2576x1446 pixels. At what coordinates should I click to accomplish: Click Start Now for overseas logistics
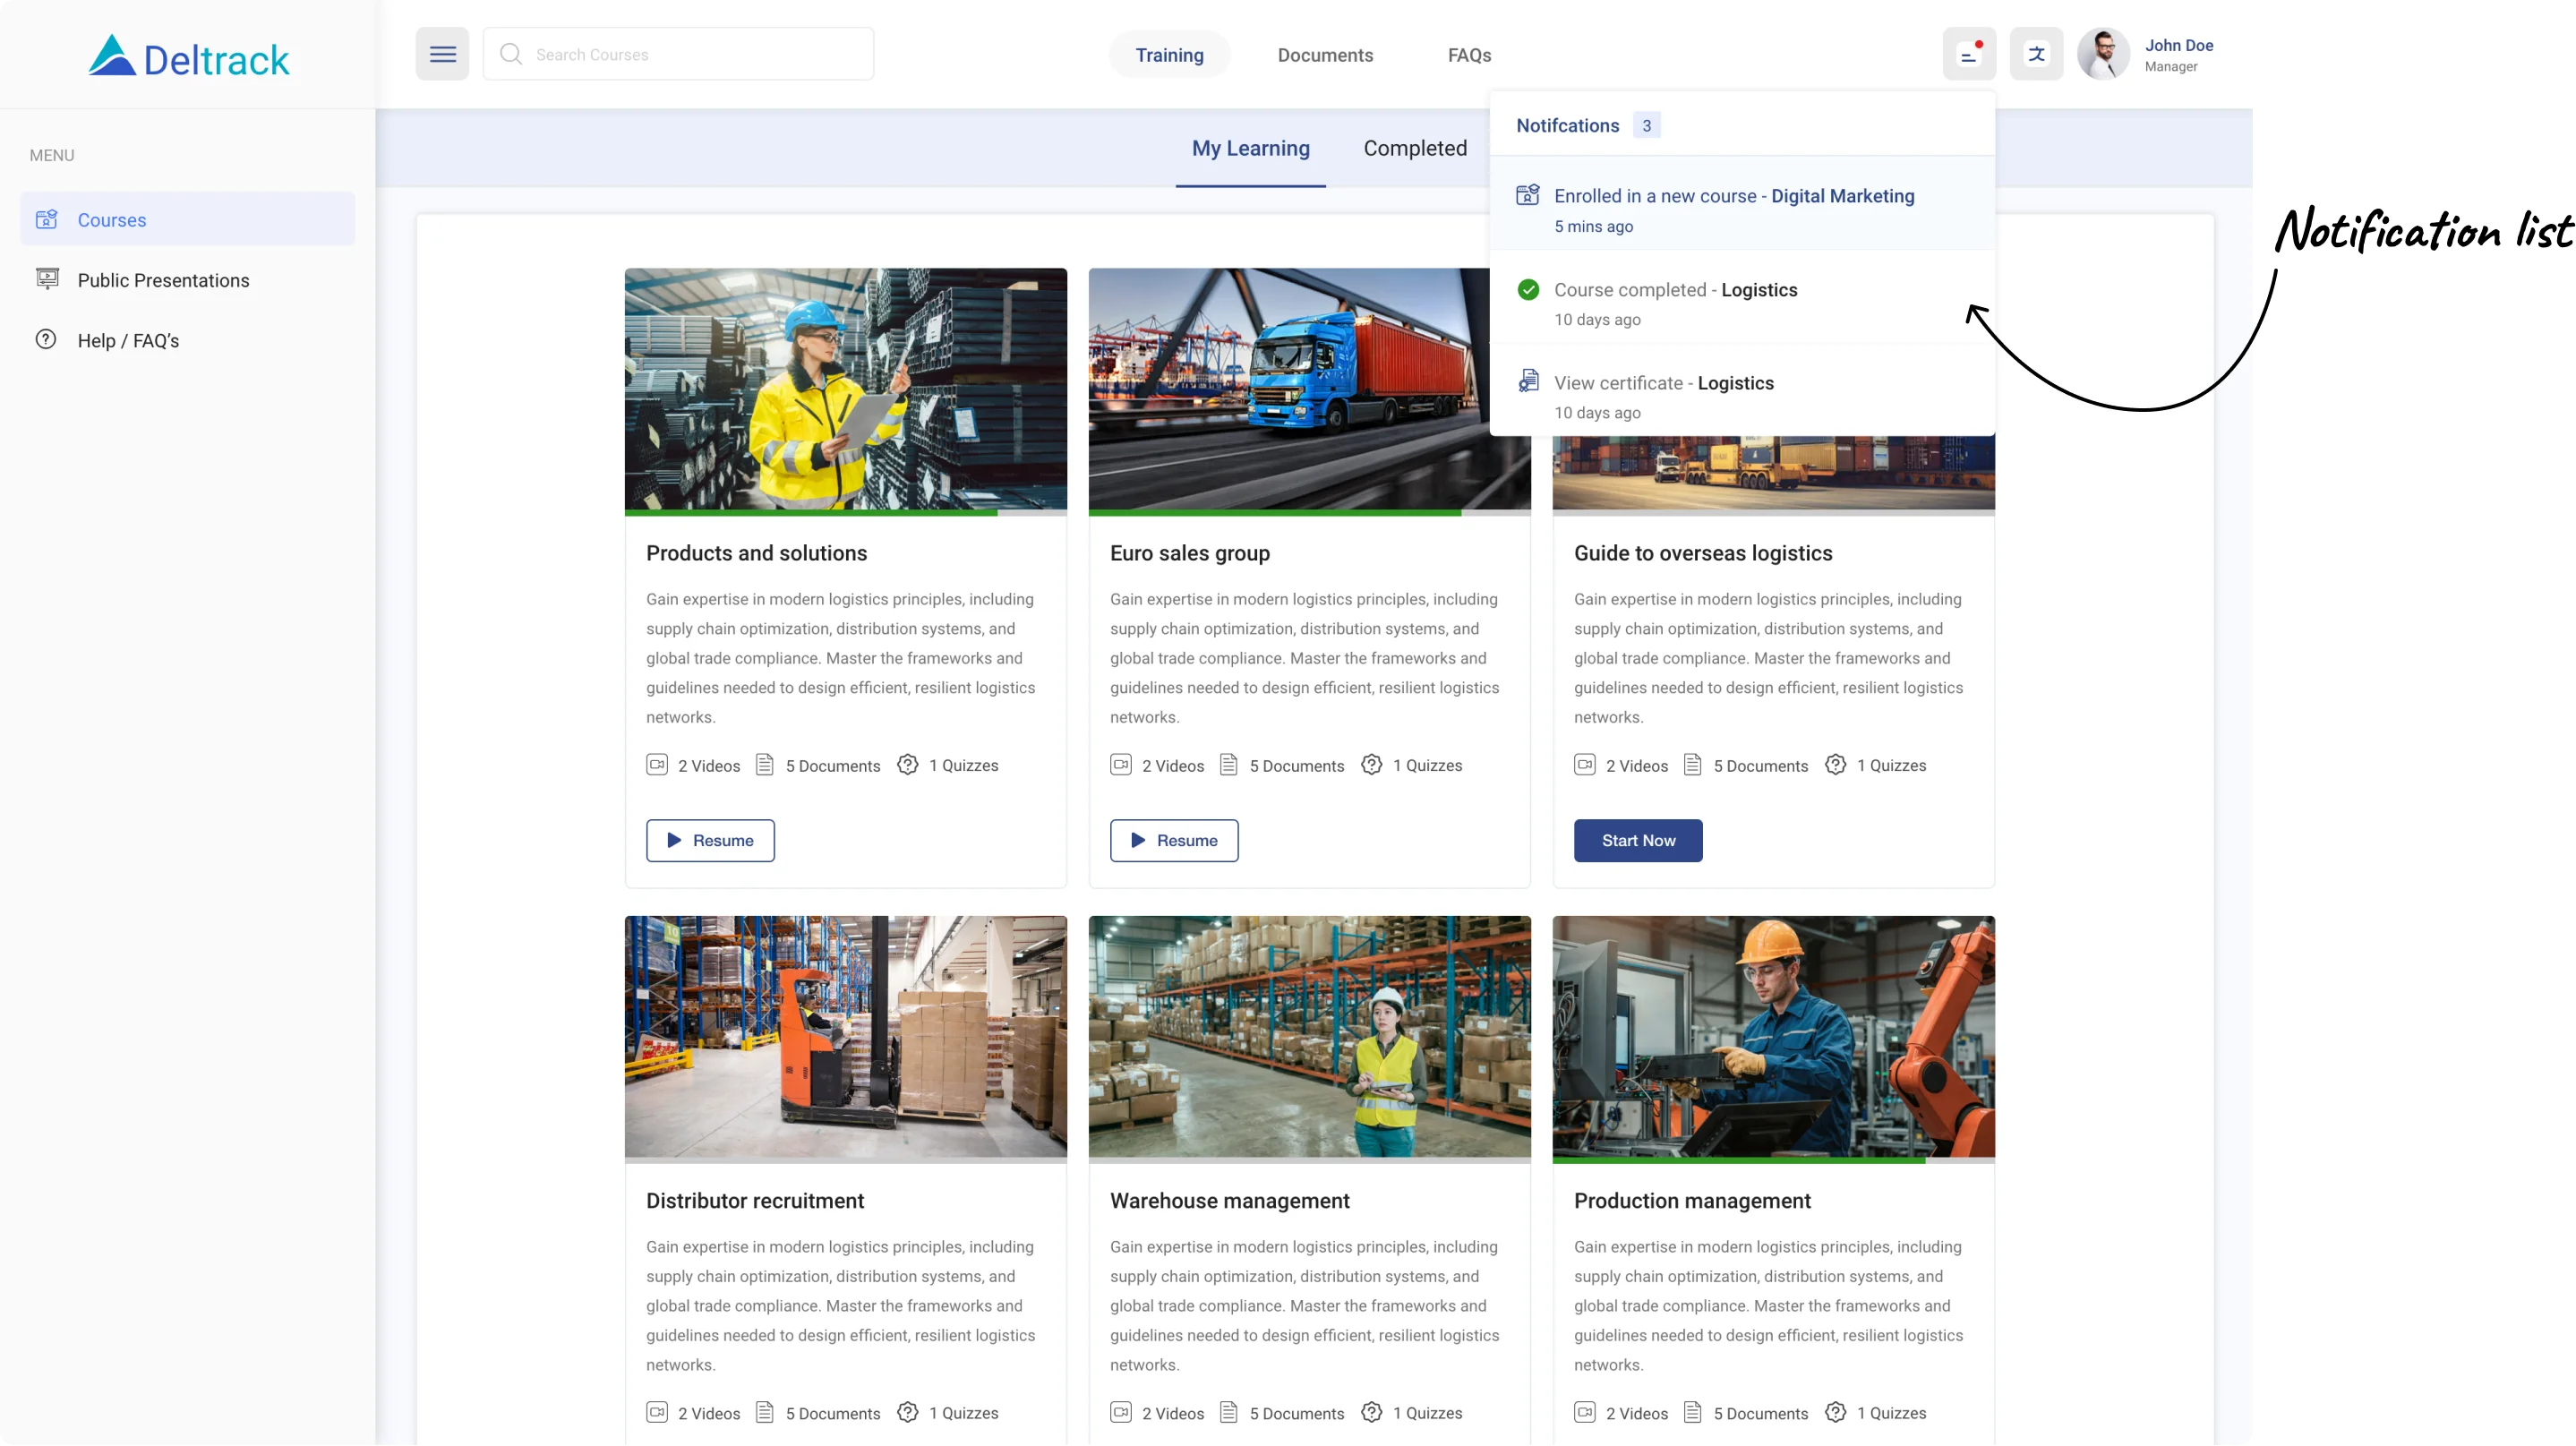coord(1637,840)
